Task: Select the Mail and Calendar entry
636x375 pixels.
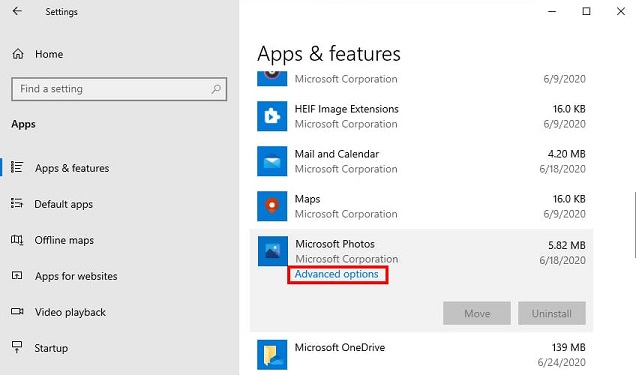Action: (x=421, y=161)
